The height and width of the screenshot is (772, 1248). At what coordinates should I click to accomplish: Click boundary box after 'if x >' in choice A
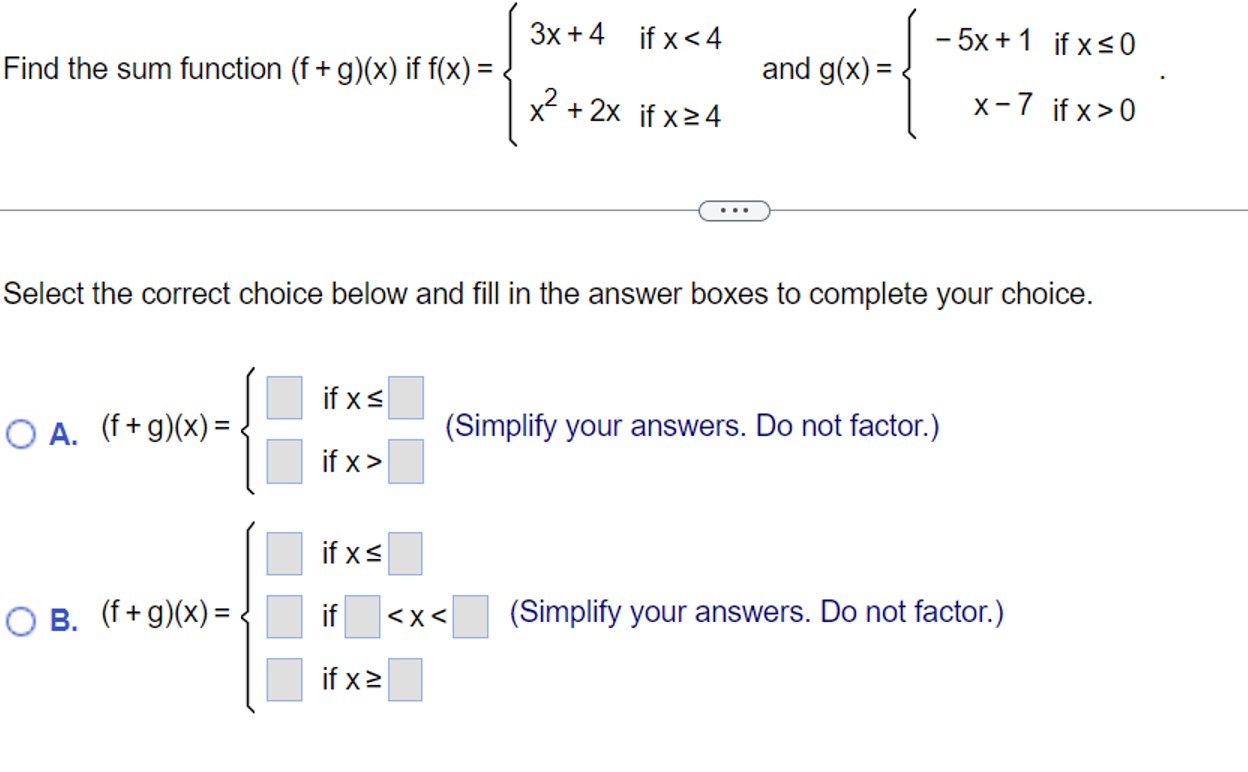click(406, 462)
